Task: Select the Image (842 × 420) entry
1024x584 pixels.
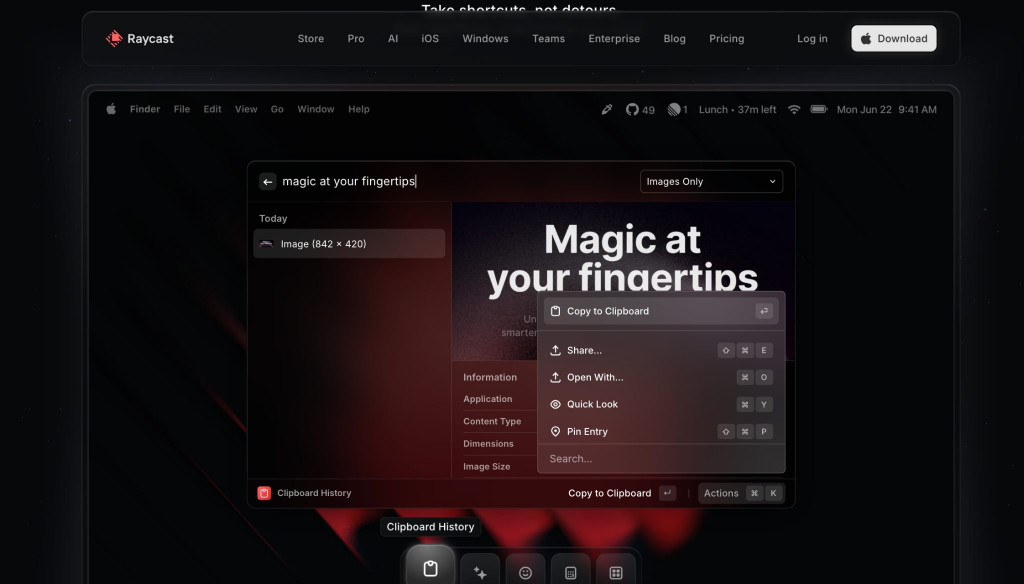Action: coord(349,244)
